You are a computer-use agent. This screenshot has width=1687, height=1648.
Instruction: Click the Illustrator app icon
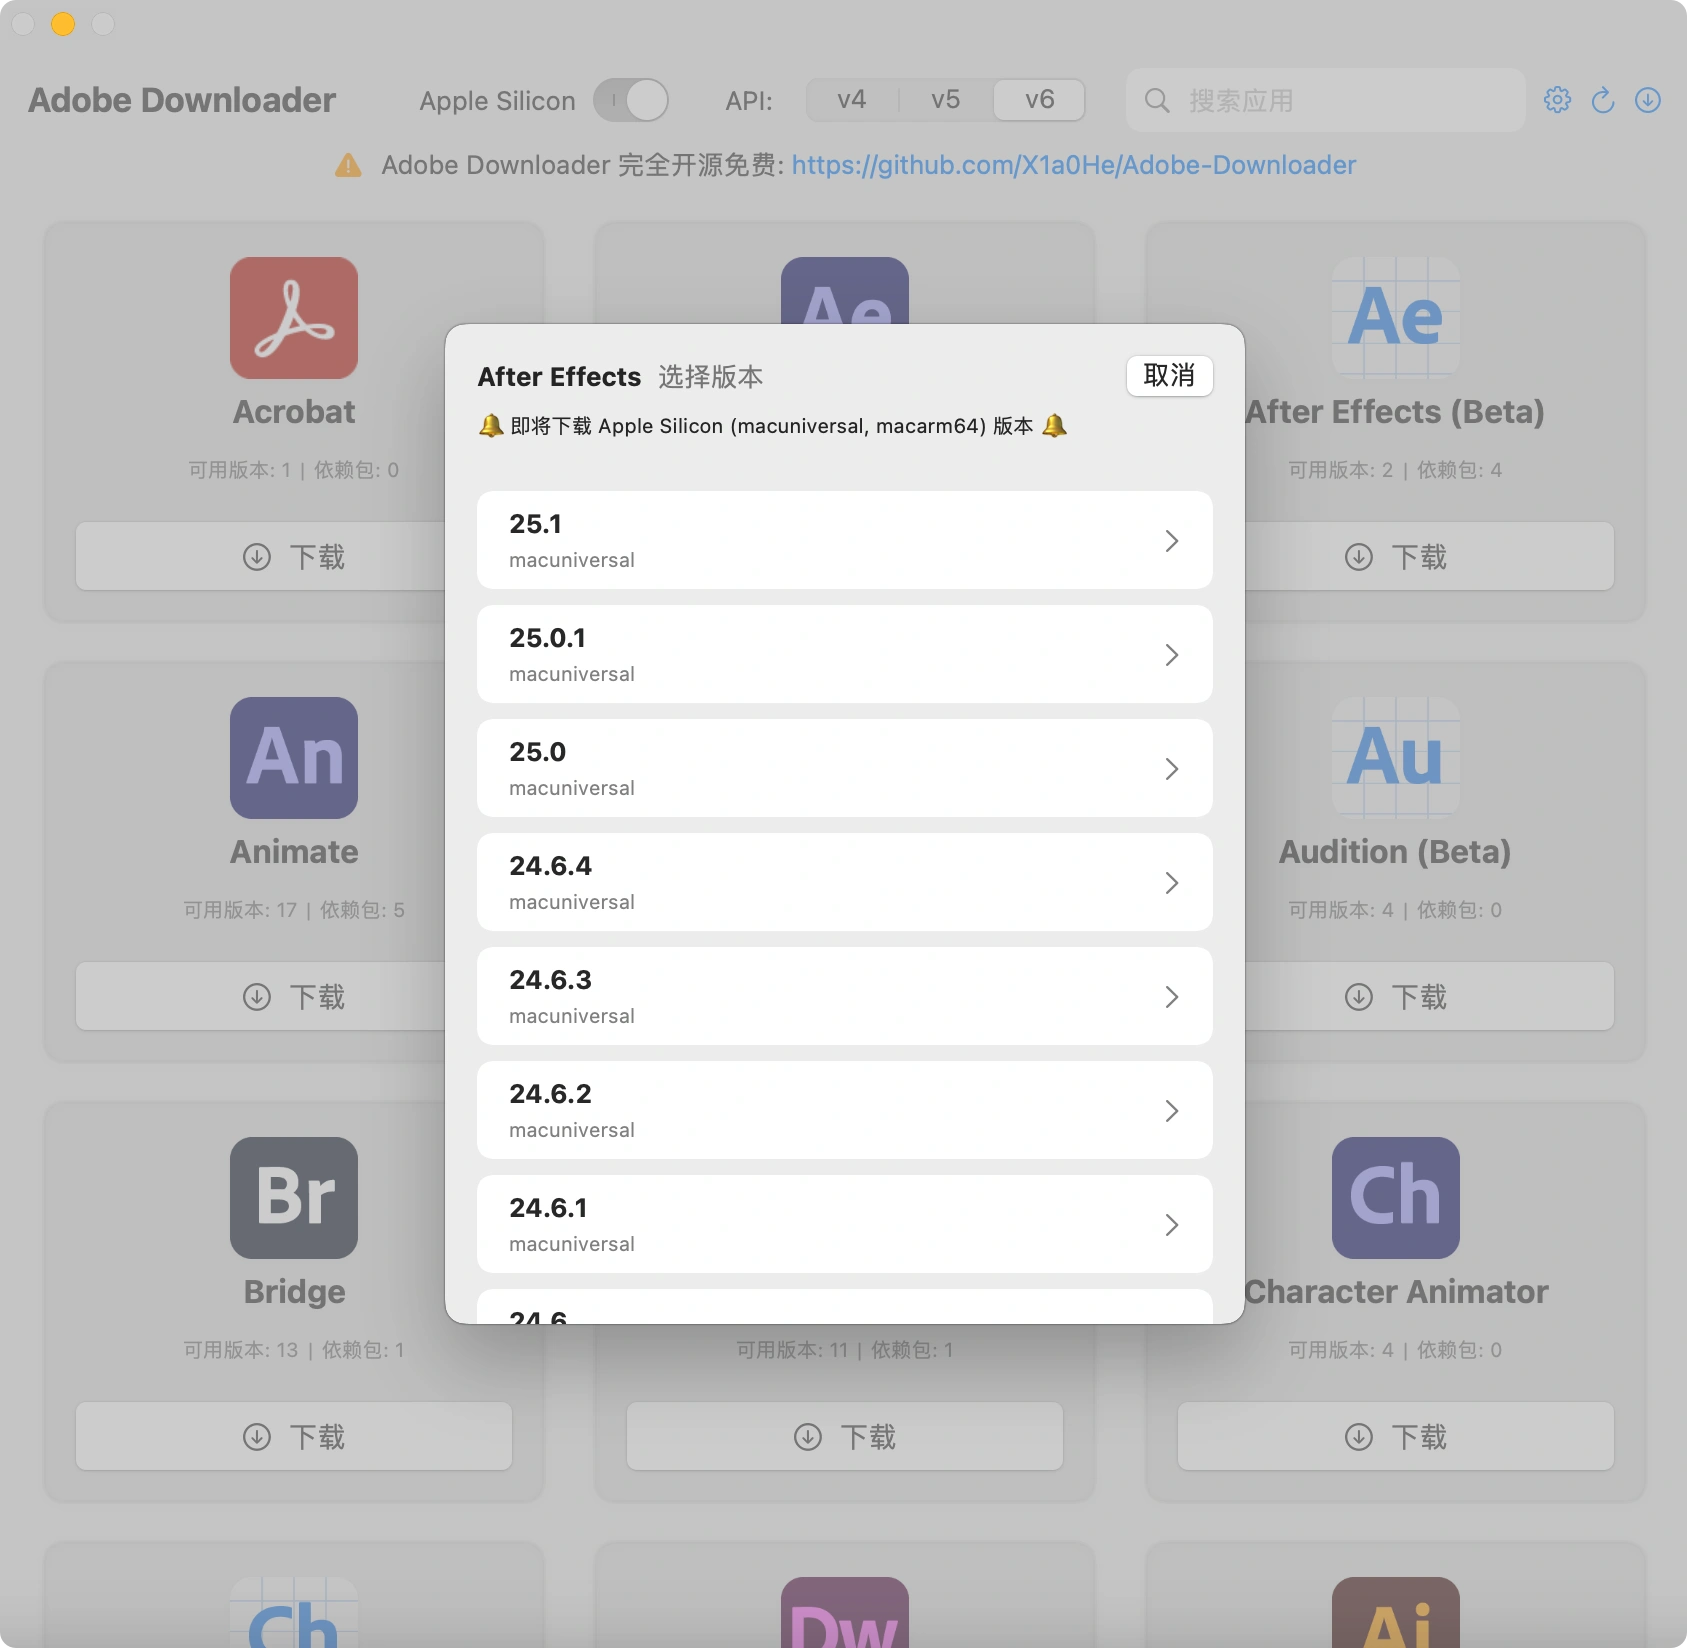click(x=1396, y=1612)
